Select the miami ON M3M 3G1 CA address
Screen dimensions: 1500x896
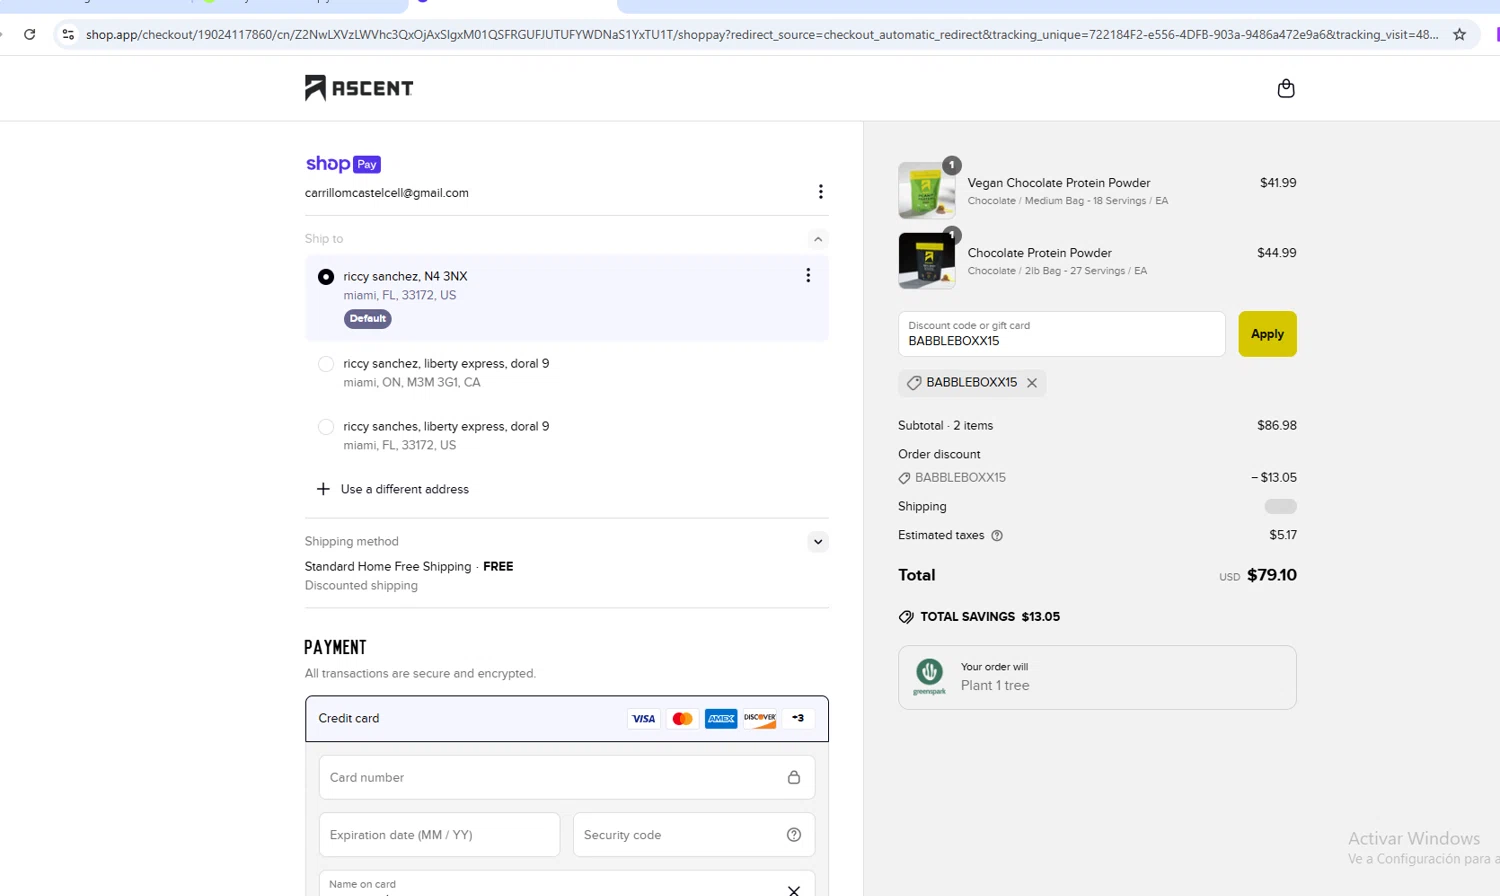click(326, 364)
